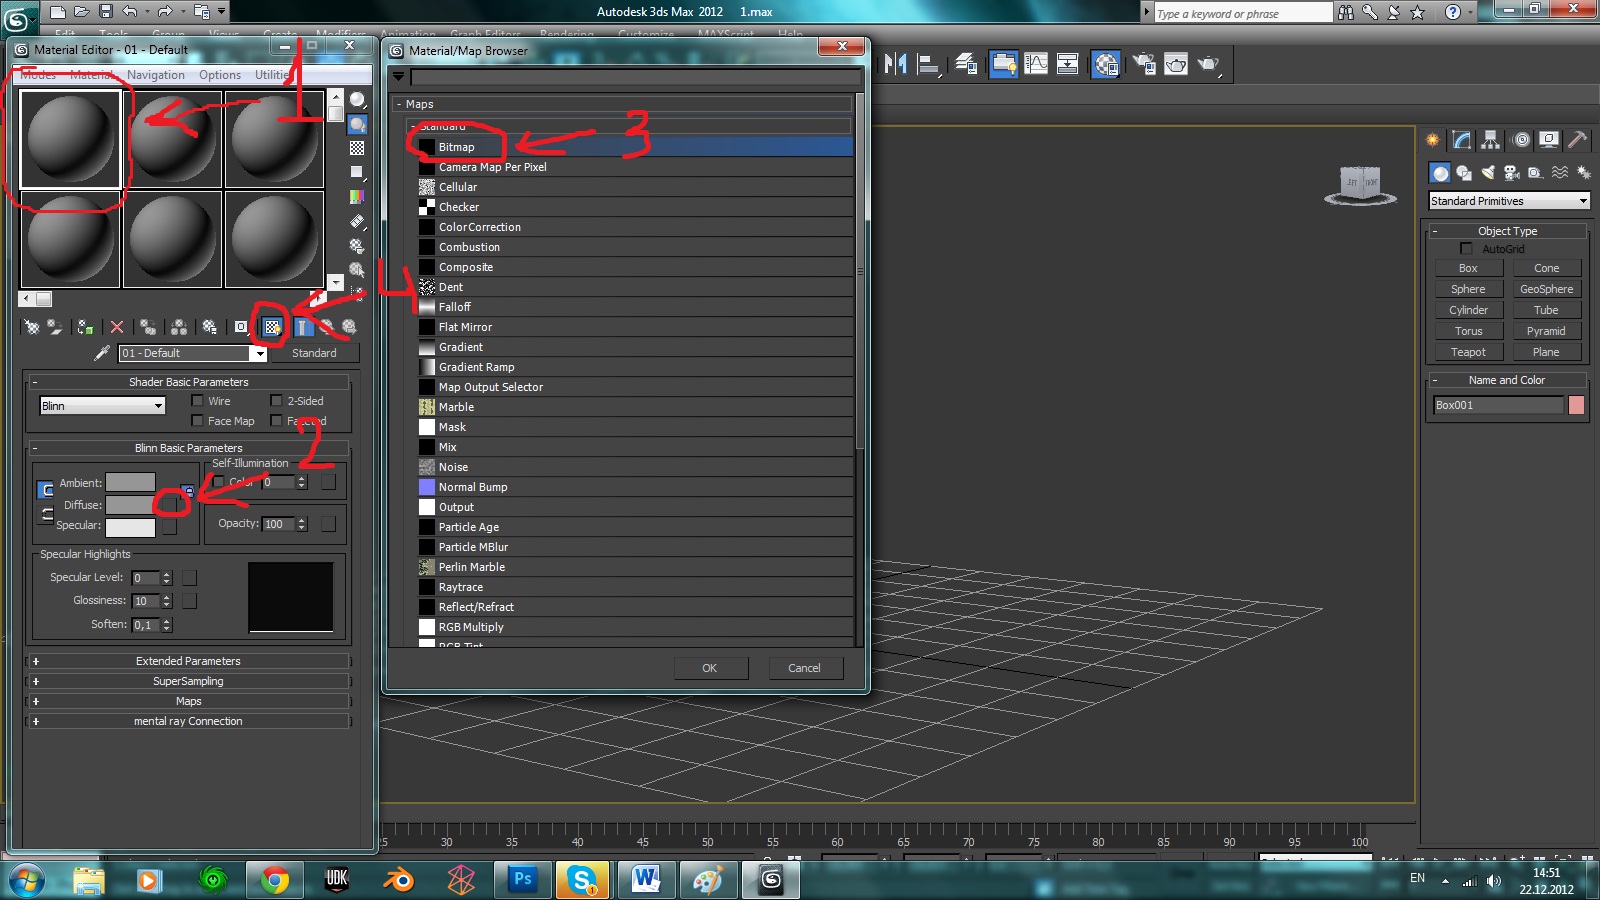Open the Motion command panel tab
1600x900 pixels.
coord(1521,140)
